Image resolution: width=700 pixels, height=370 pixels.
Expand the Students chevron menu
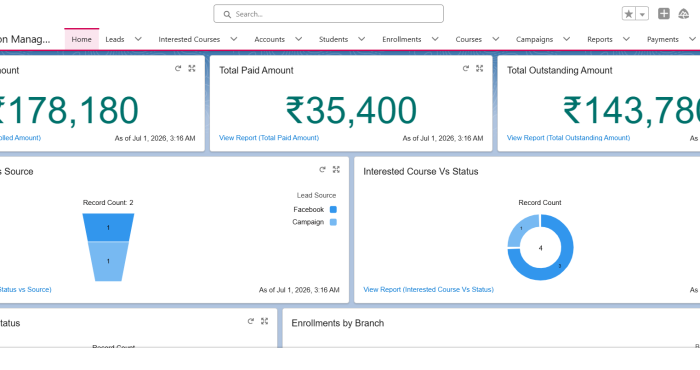(x=362, y=39)
